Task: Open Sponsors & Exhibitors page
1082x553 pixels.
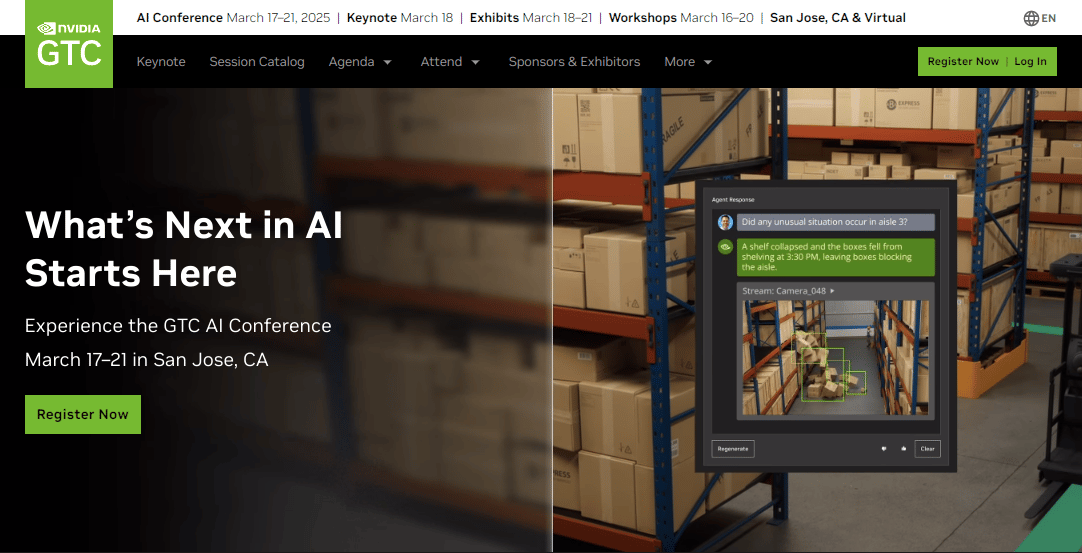Action: pyautogui.click(x=574, y=62)
